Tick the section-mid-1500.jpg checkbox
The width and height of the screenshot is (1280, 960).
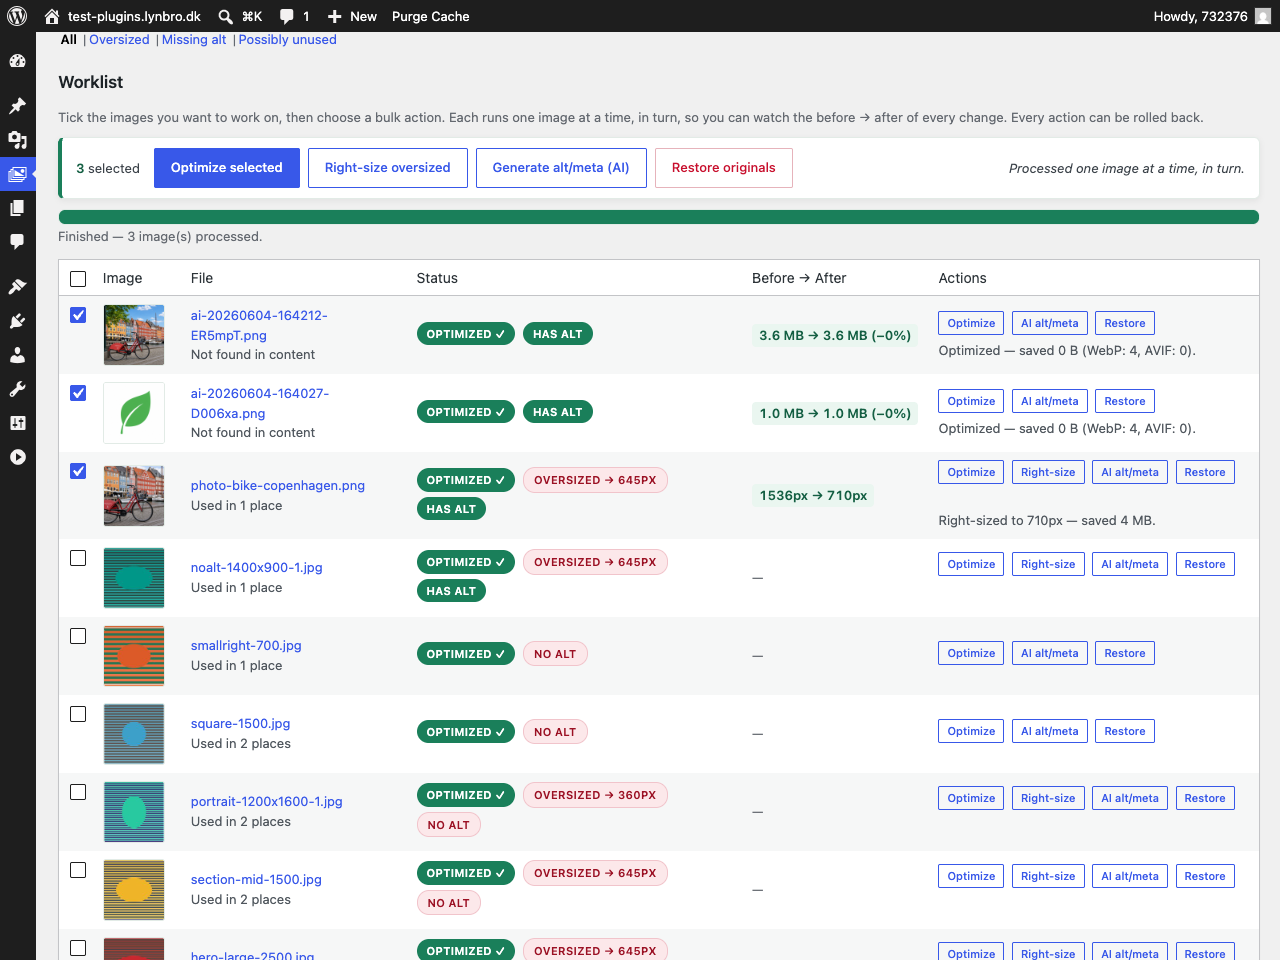coord(78,870)
